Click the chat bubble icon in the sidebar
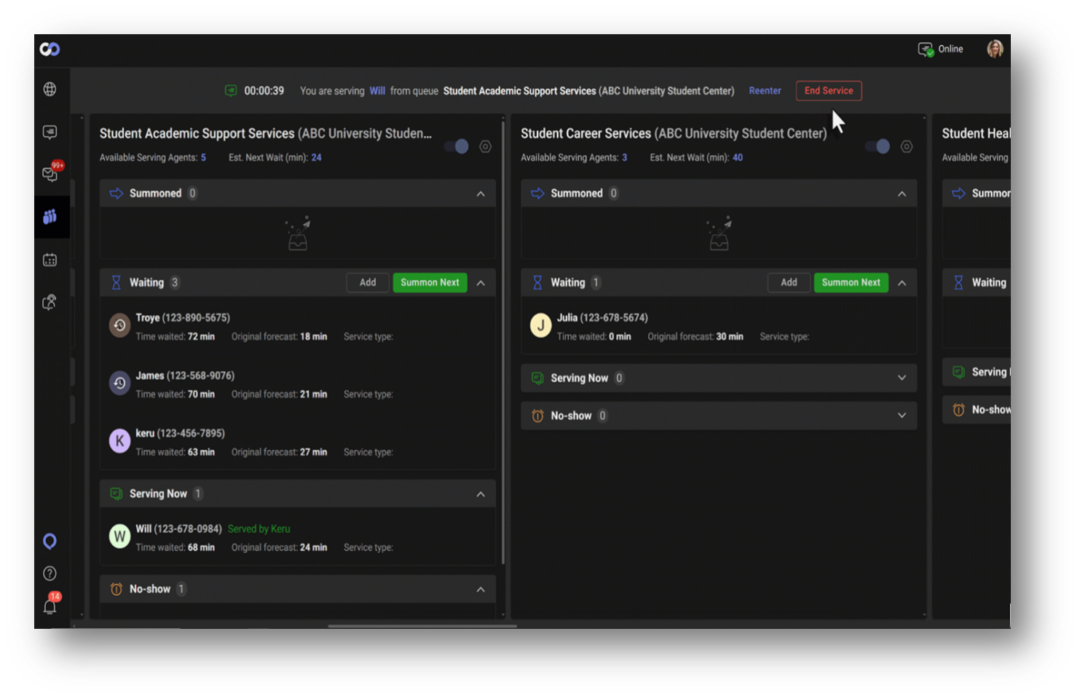1080x698 pixels. pyautogui.click(x=49, y=131)
